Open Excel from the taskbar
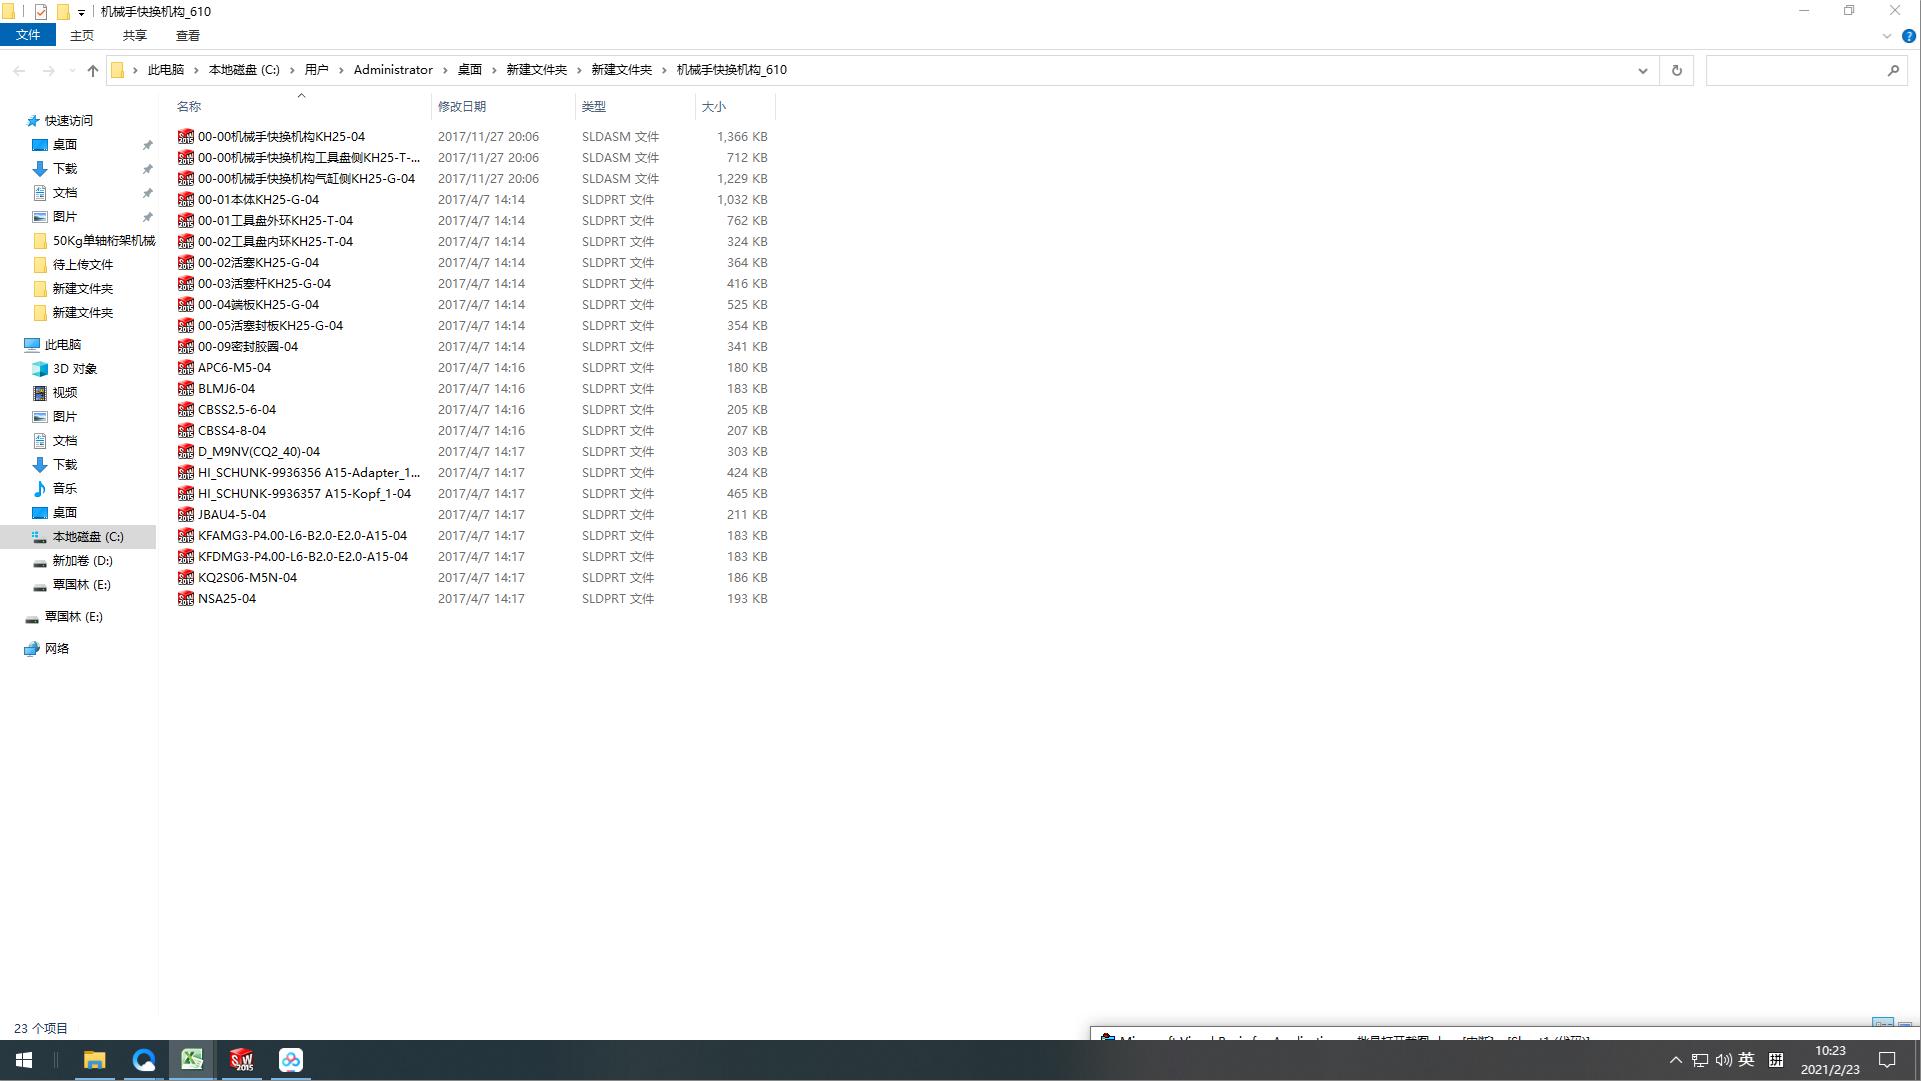This screenshot has height=1081, width=1921. pos(192,1060)
